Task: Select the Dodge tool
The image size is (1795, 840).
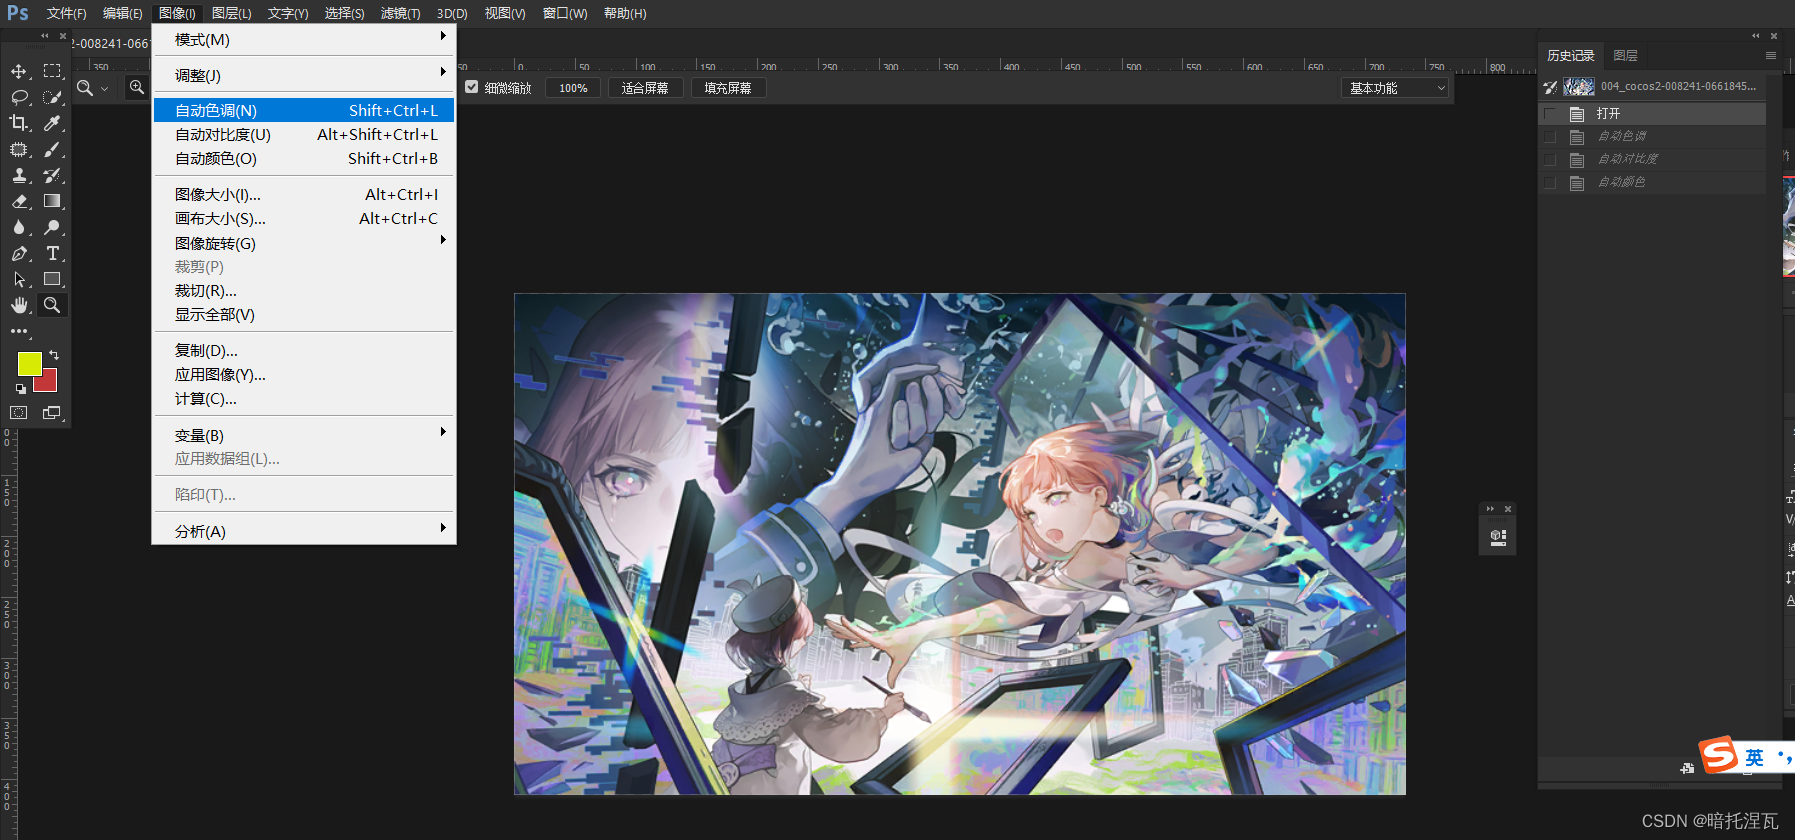Action: (52, 227)
